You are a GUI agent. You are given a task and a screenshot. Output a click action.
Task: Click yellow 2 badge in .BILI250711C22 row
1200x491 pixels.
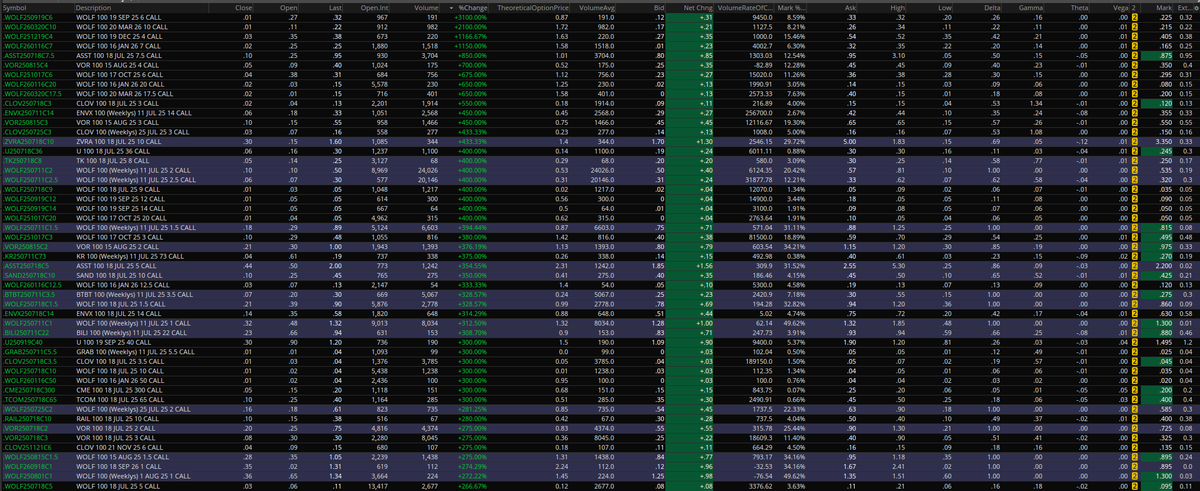click(x=1135, y=334)
